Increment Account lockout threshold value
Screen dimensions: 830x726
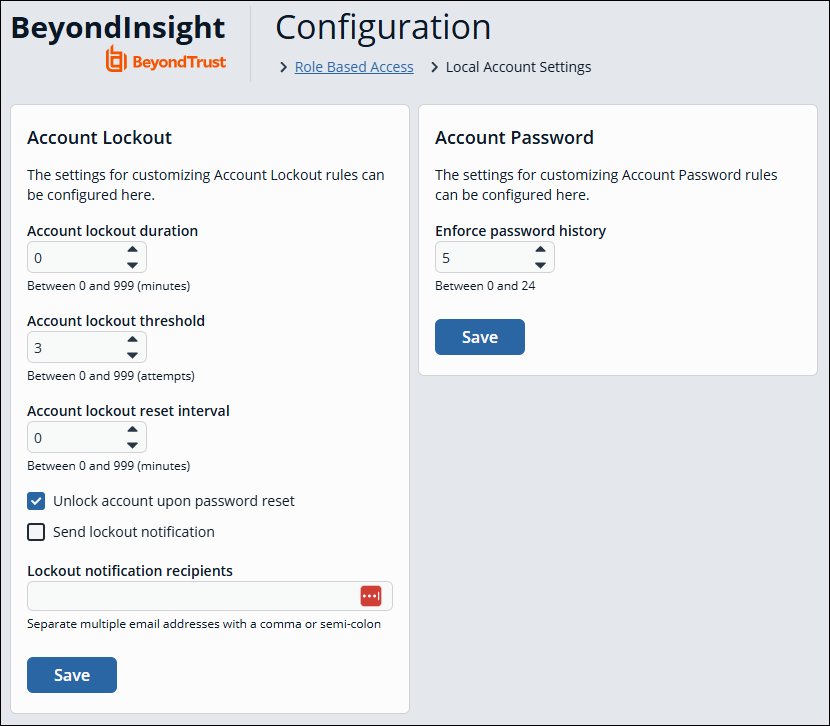[x=132, y=340]
